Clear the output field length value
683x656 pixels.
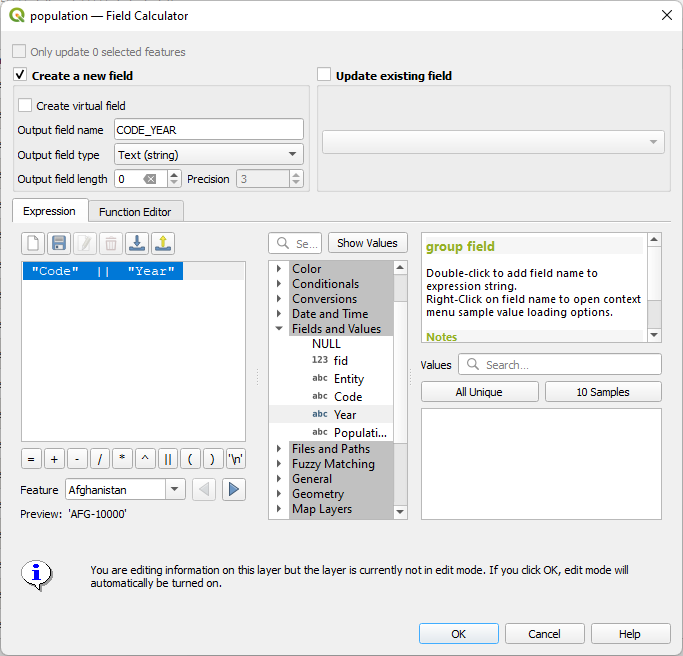(150, 179)
